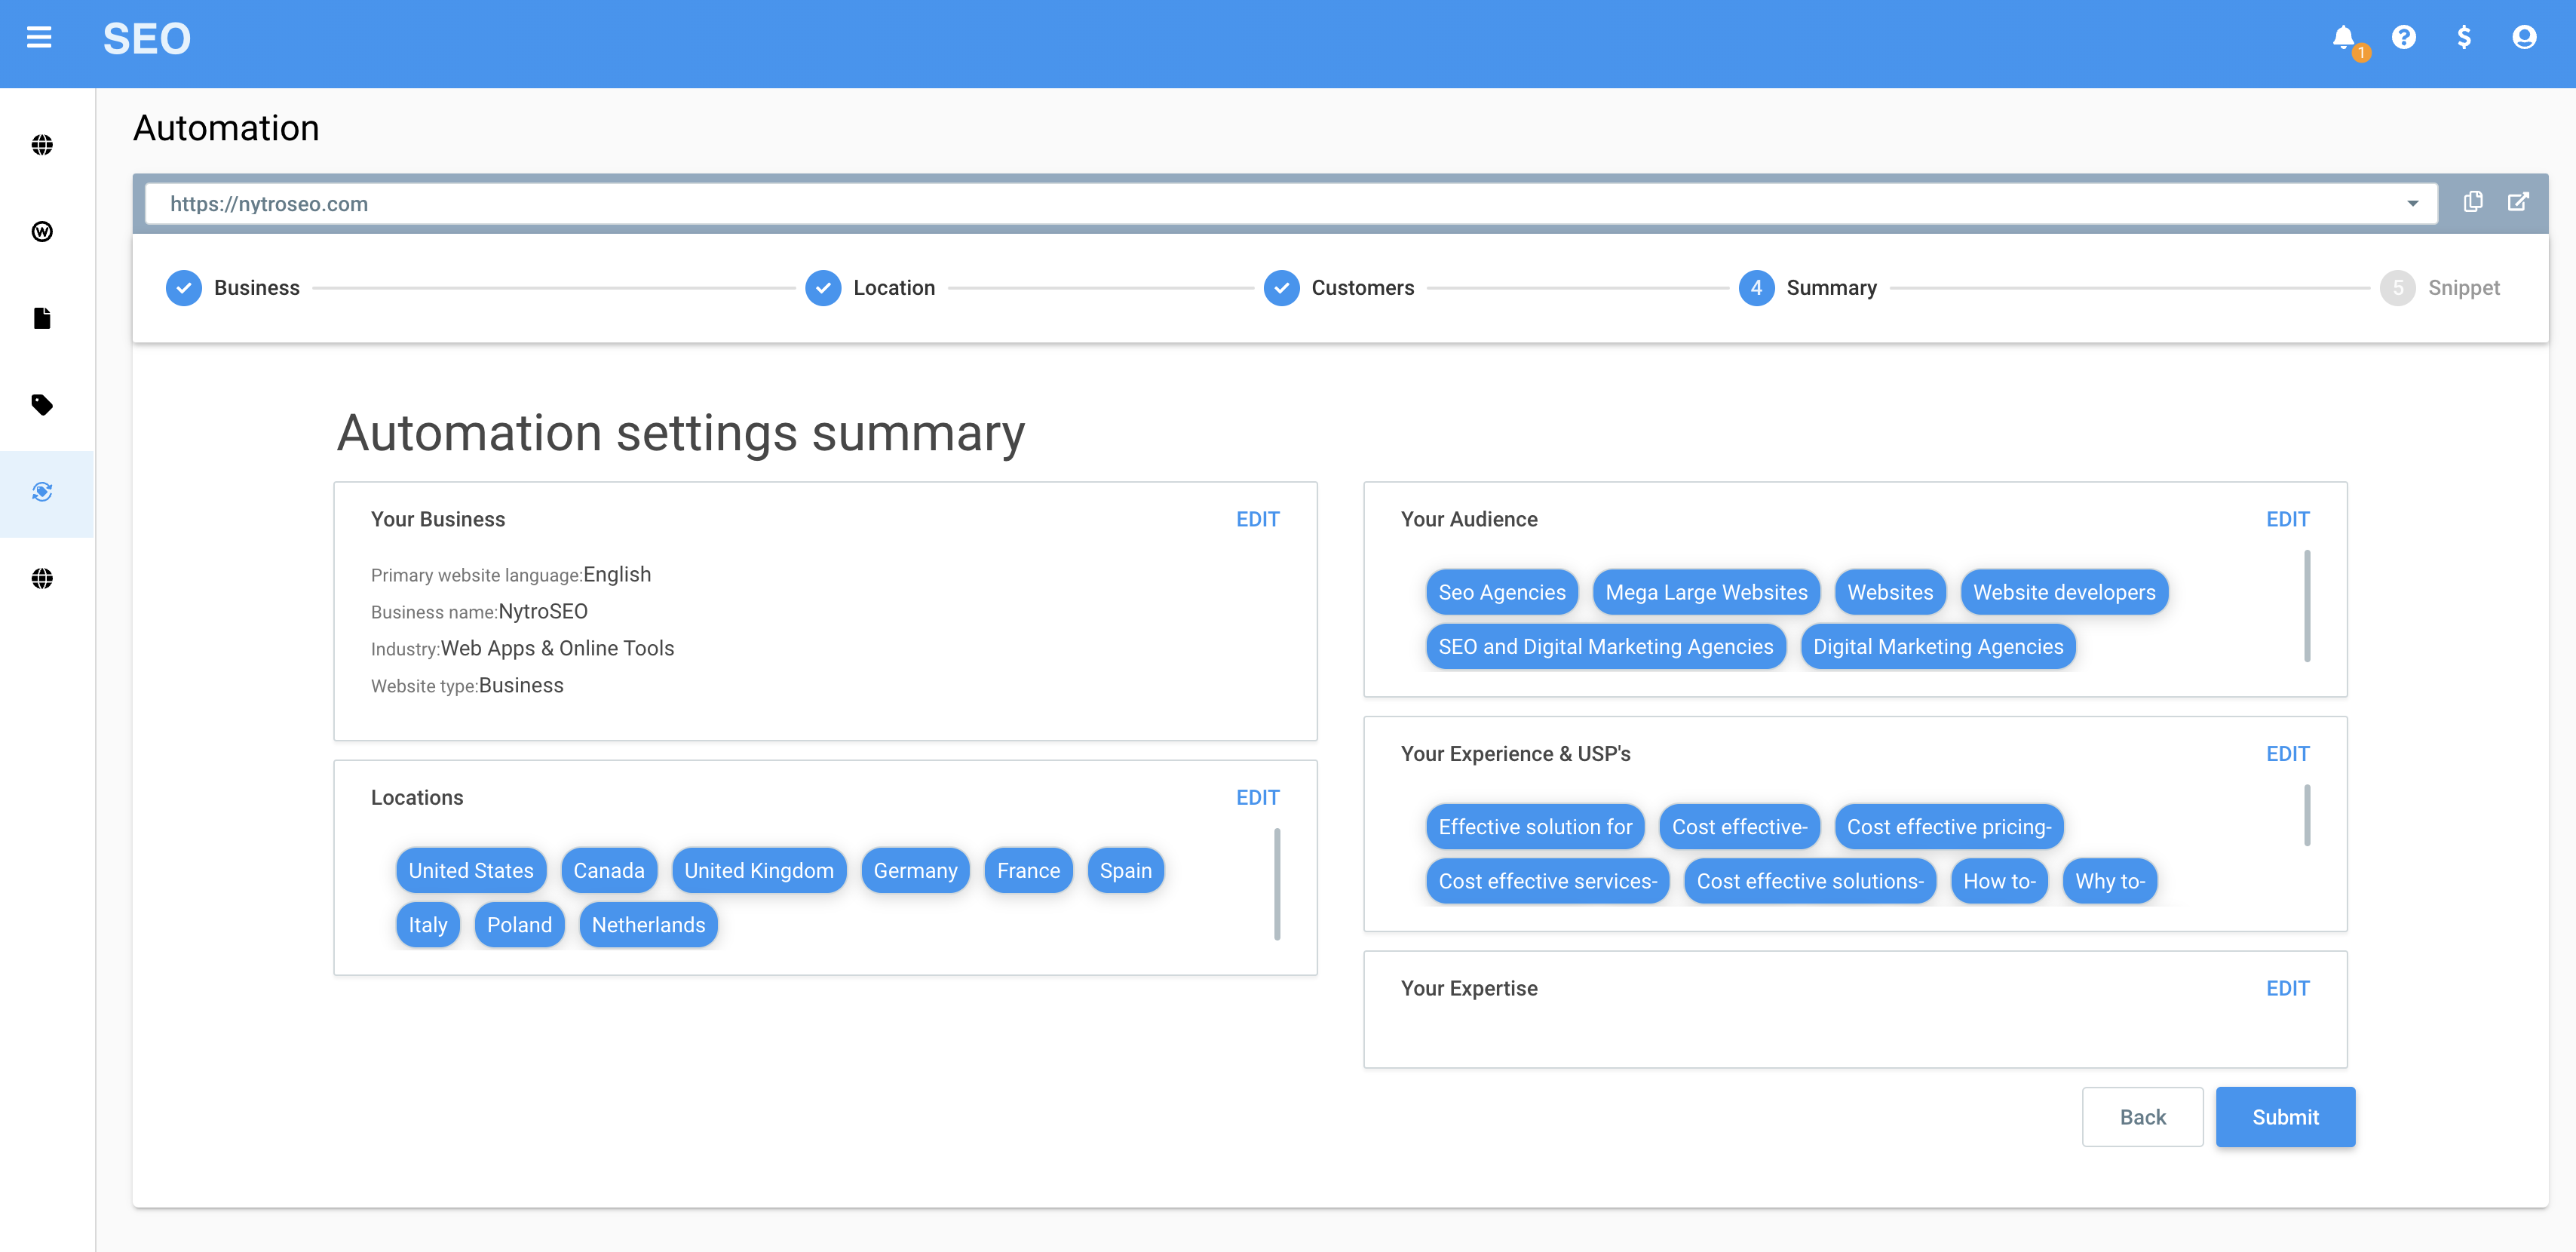Click the Primary website language English value
The image size is (2576, 1252).
pos(617,574)
